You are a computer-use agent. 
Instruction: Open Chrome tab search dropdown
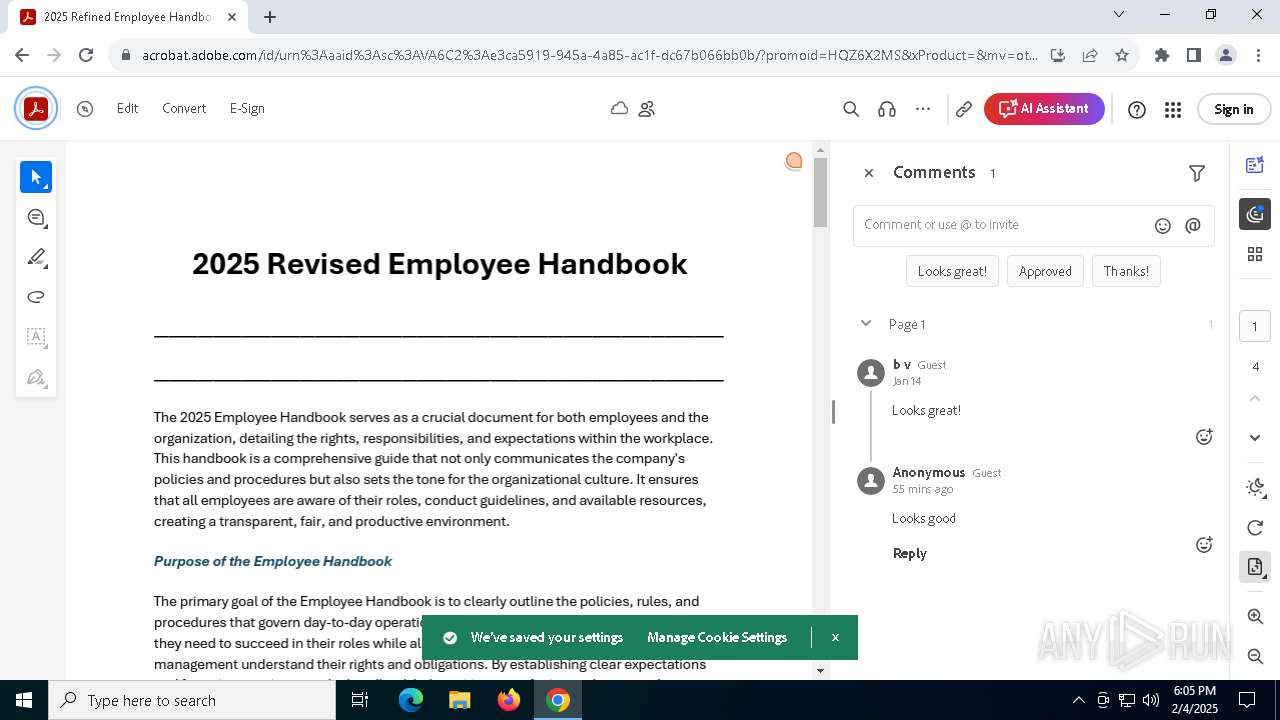click(1119, 14)
